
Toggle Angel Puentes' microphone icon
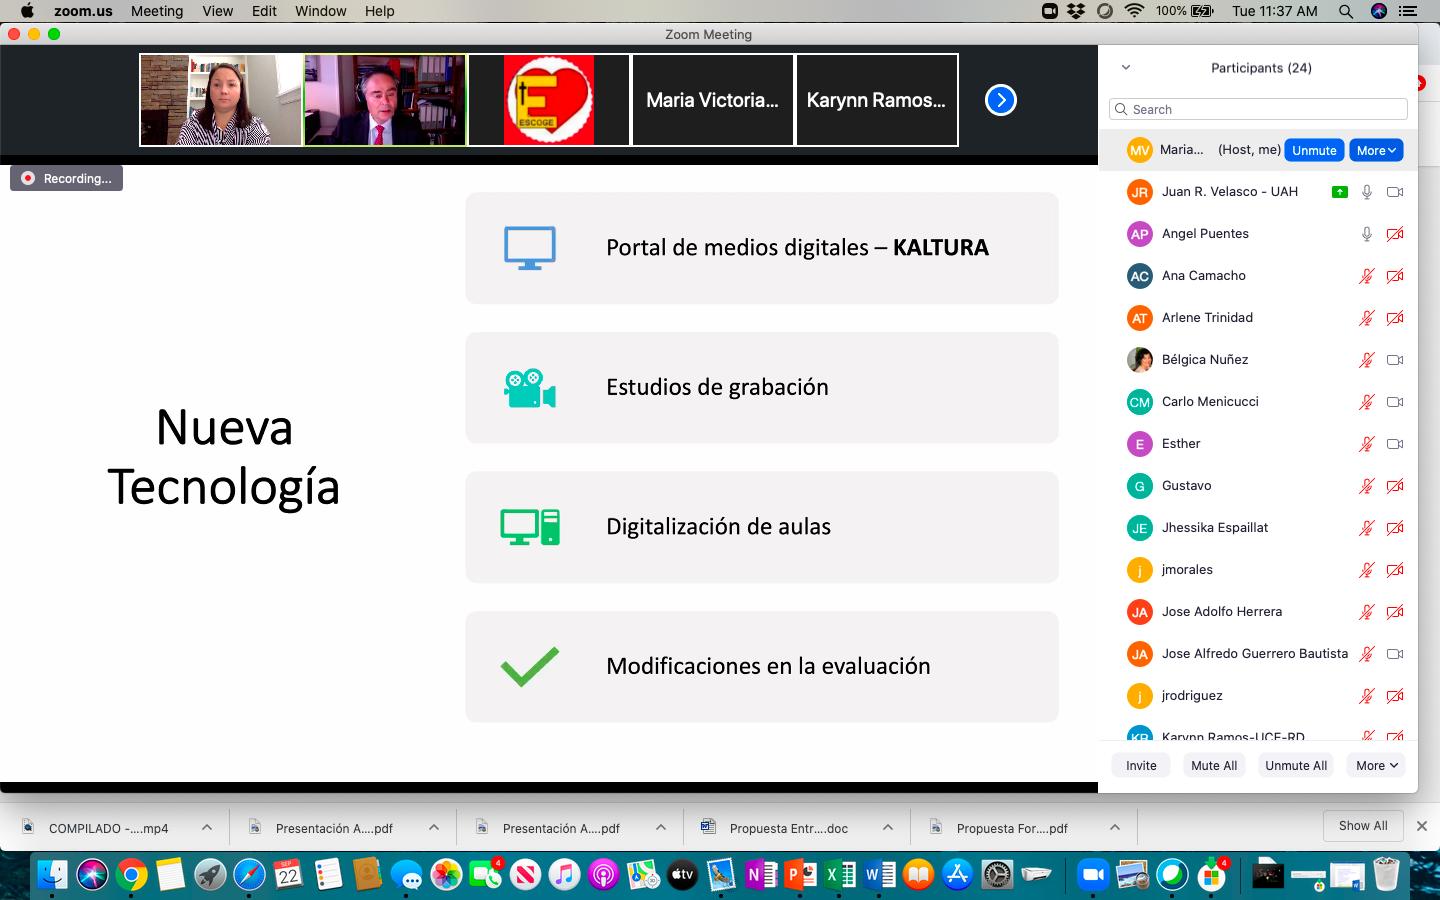[1366, 234]
